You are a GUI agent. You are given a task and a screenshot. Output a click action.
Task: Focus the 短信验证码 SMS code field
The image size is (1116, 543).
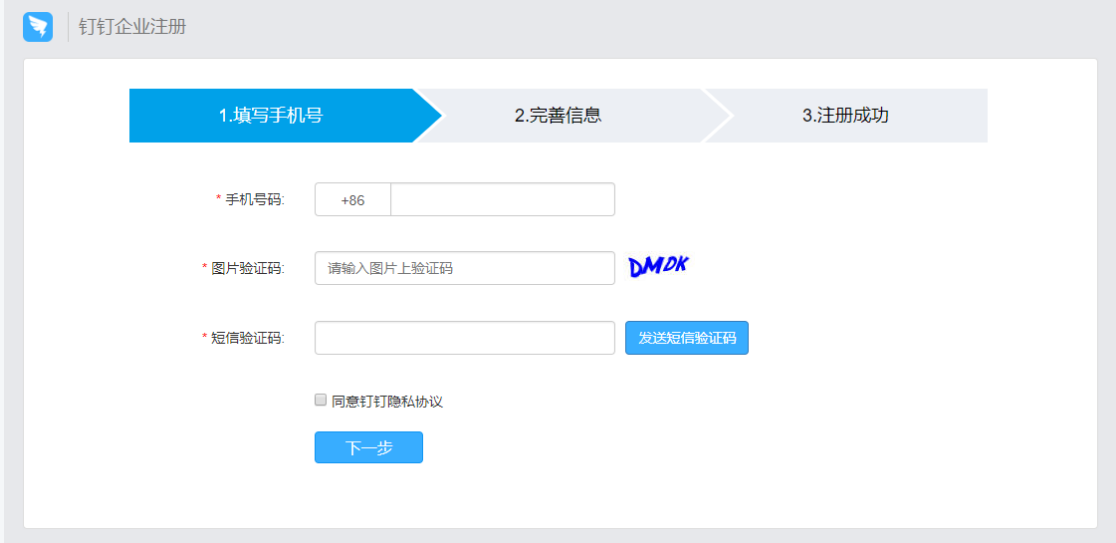(465, 337)
